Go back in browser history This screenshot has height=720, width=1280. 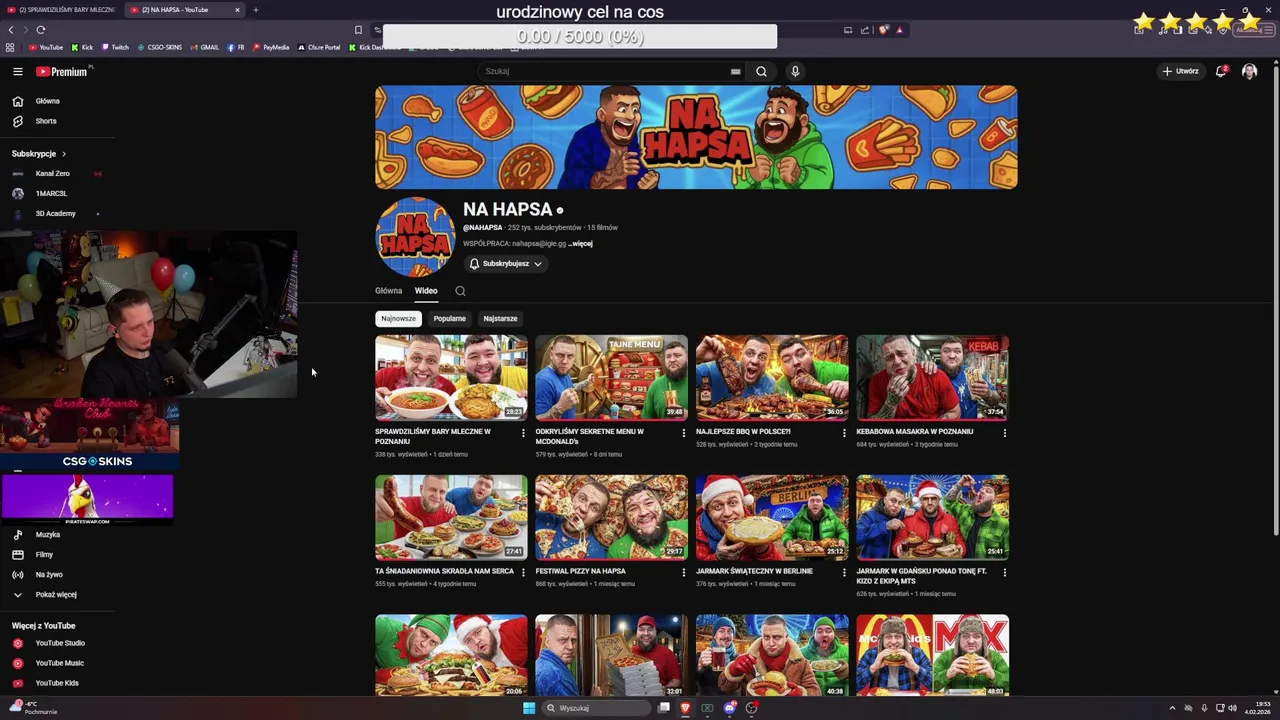(11, 30)
